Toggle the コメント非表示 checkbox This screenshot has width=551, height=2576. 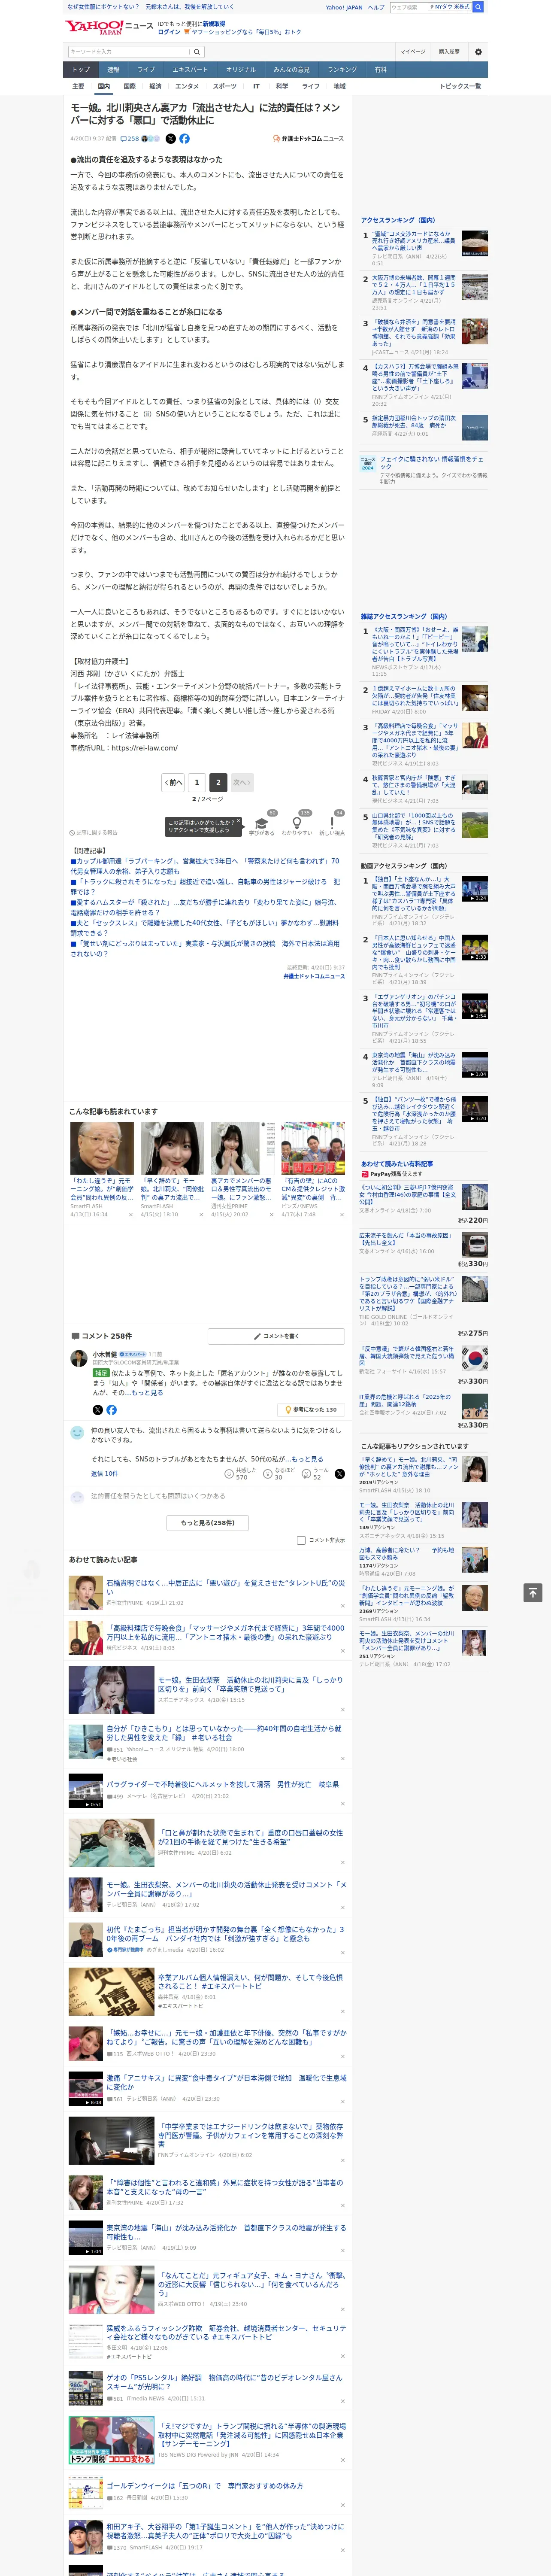tap(301, 1540)
